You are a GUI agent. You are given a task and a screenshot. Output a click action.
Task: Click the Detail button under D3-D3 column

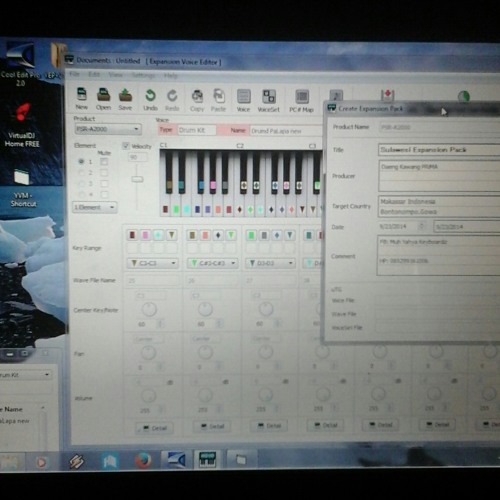pyautogui.click(x=269, y=426)
